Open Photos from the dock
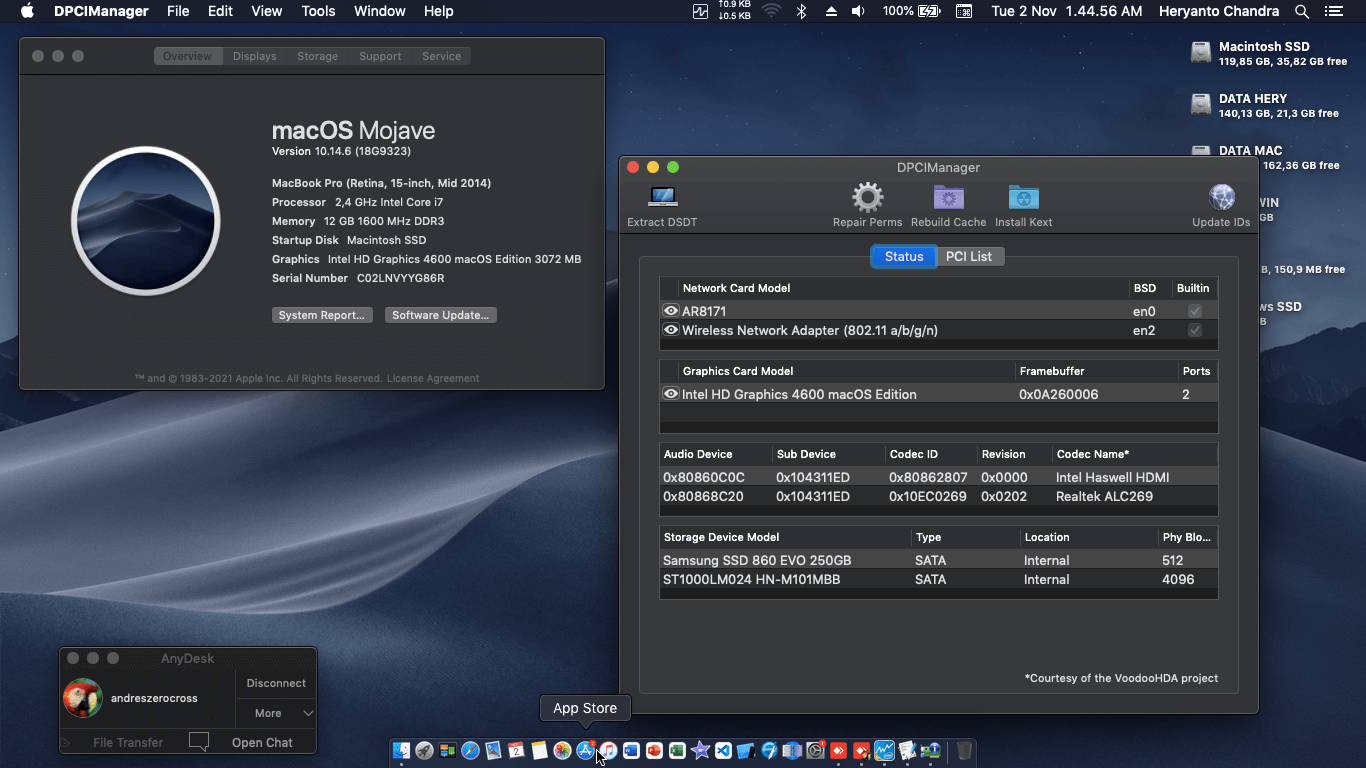 562,751
